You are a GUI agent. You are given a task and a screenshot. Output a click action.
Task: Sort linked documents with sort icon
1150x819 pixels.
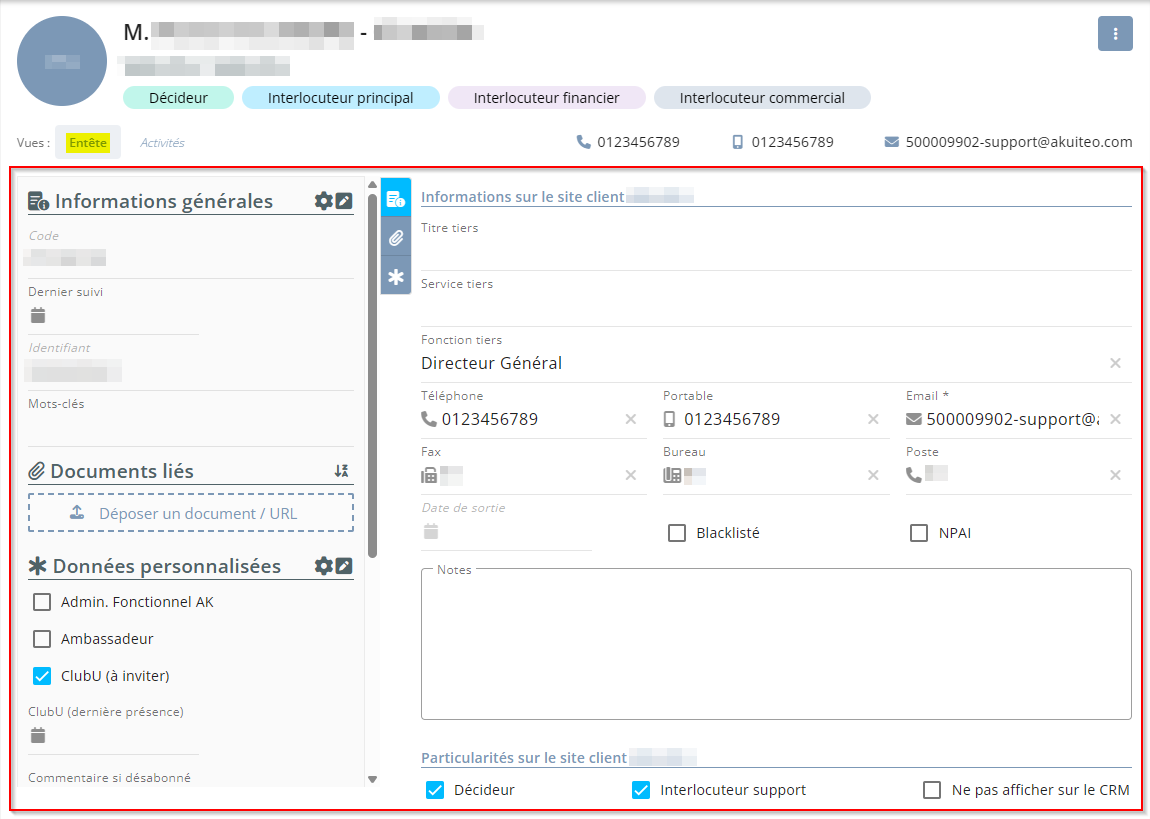tap(341, 471)
